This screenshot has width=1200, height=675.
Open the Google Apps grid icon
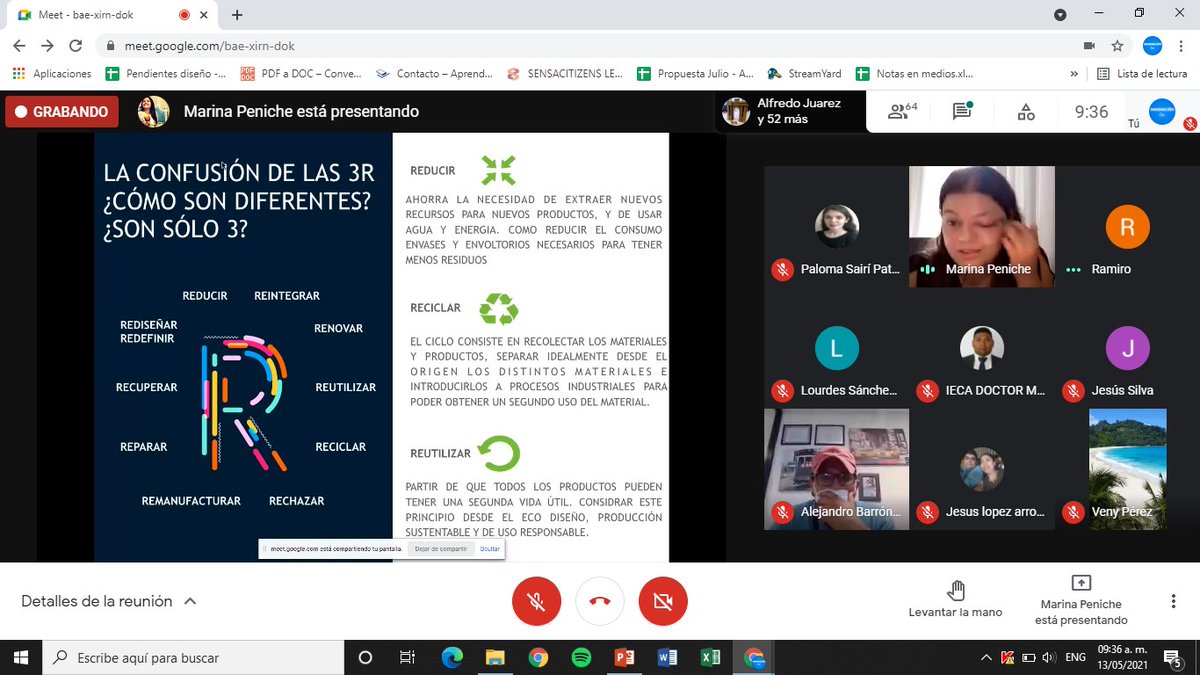[x=18, y=73]
